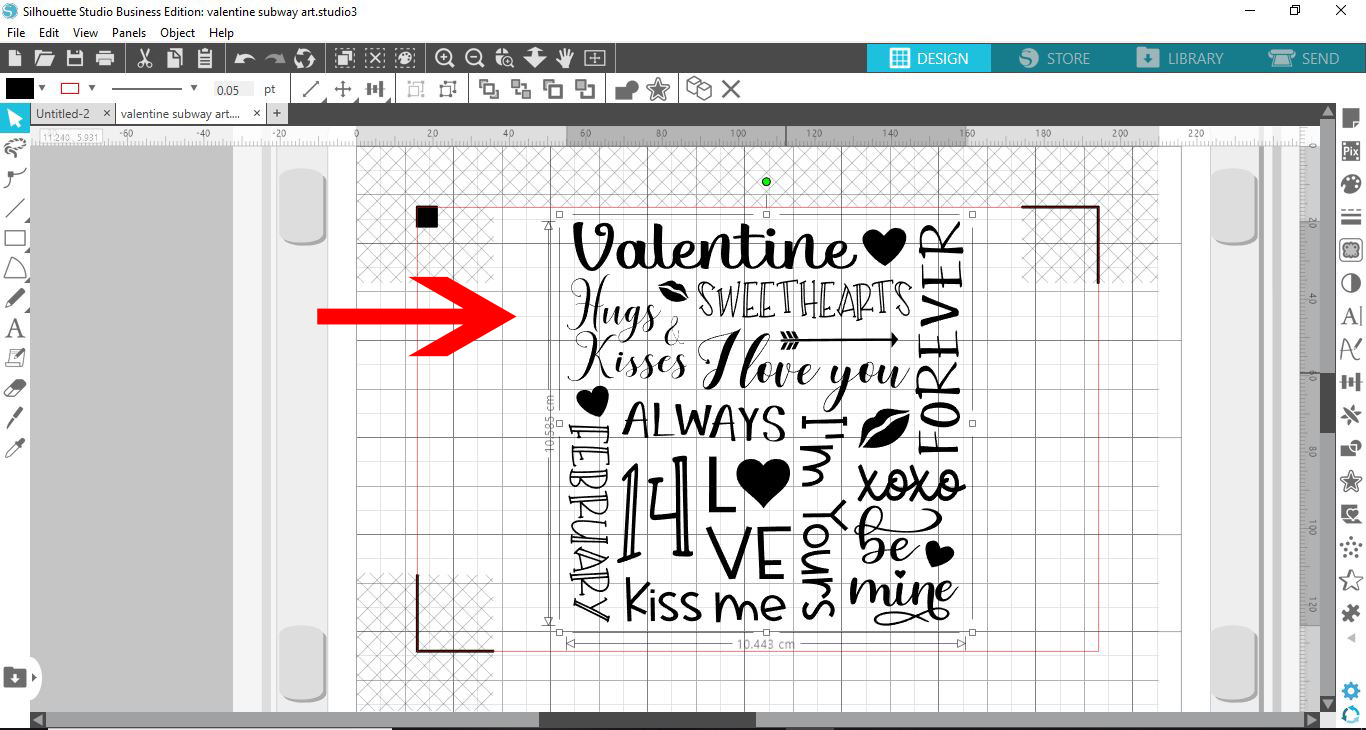Viewport: 1366px width, 730px height.
Task: Open the Panels menu
Action: tap(129, 33)
